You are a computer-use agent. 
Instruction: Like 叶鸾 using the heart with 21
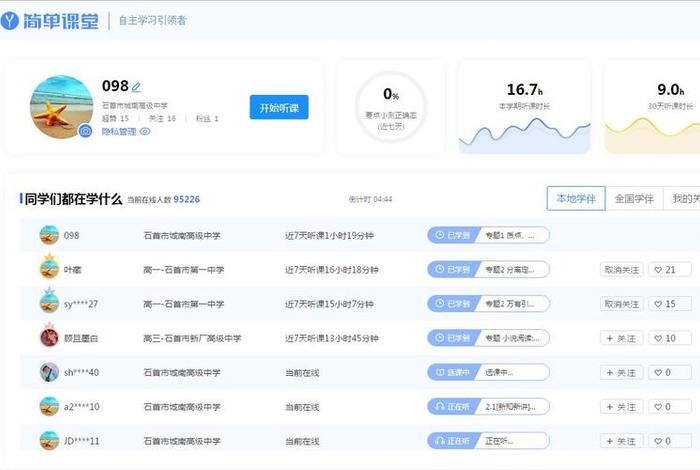coord(671,269)
